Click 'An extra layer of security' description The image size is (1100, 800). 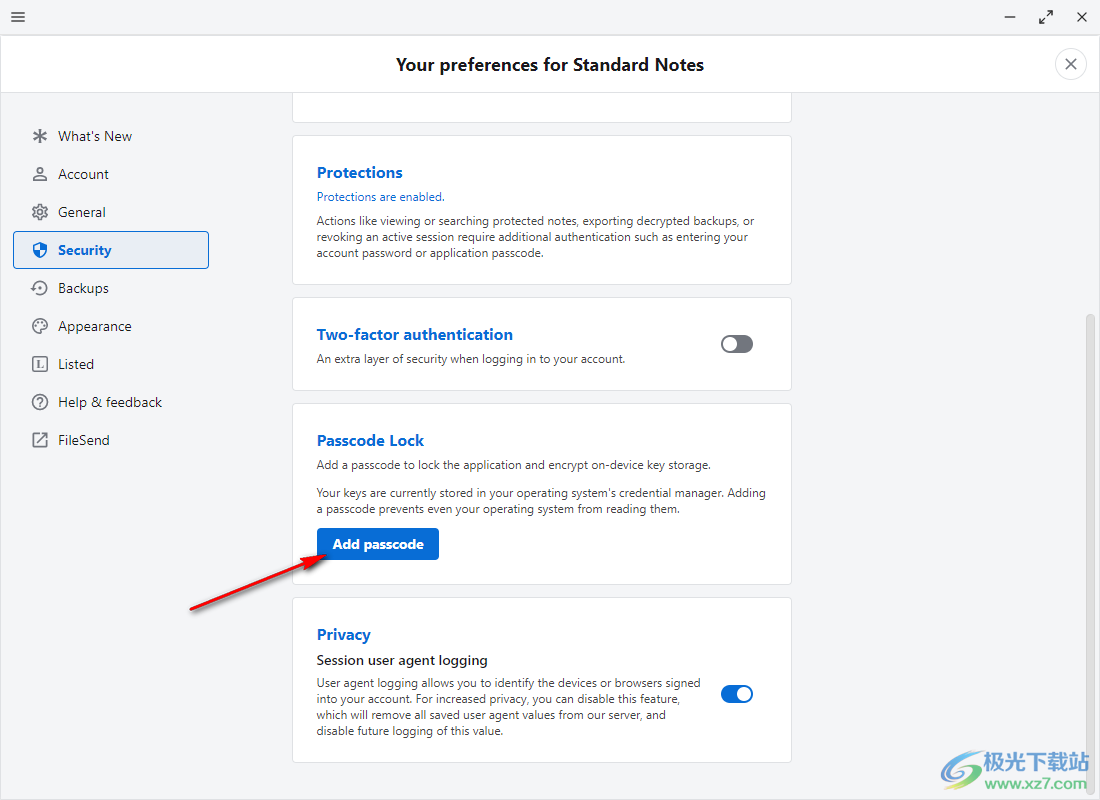coord(471,359)
